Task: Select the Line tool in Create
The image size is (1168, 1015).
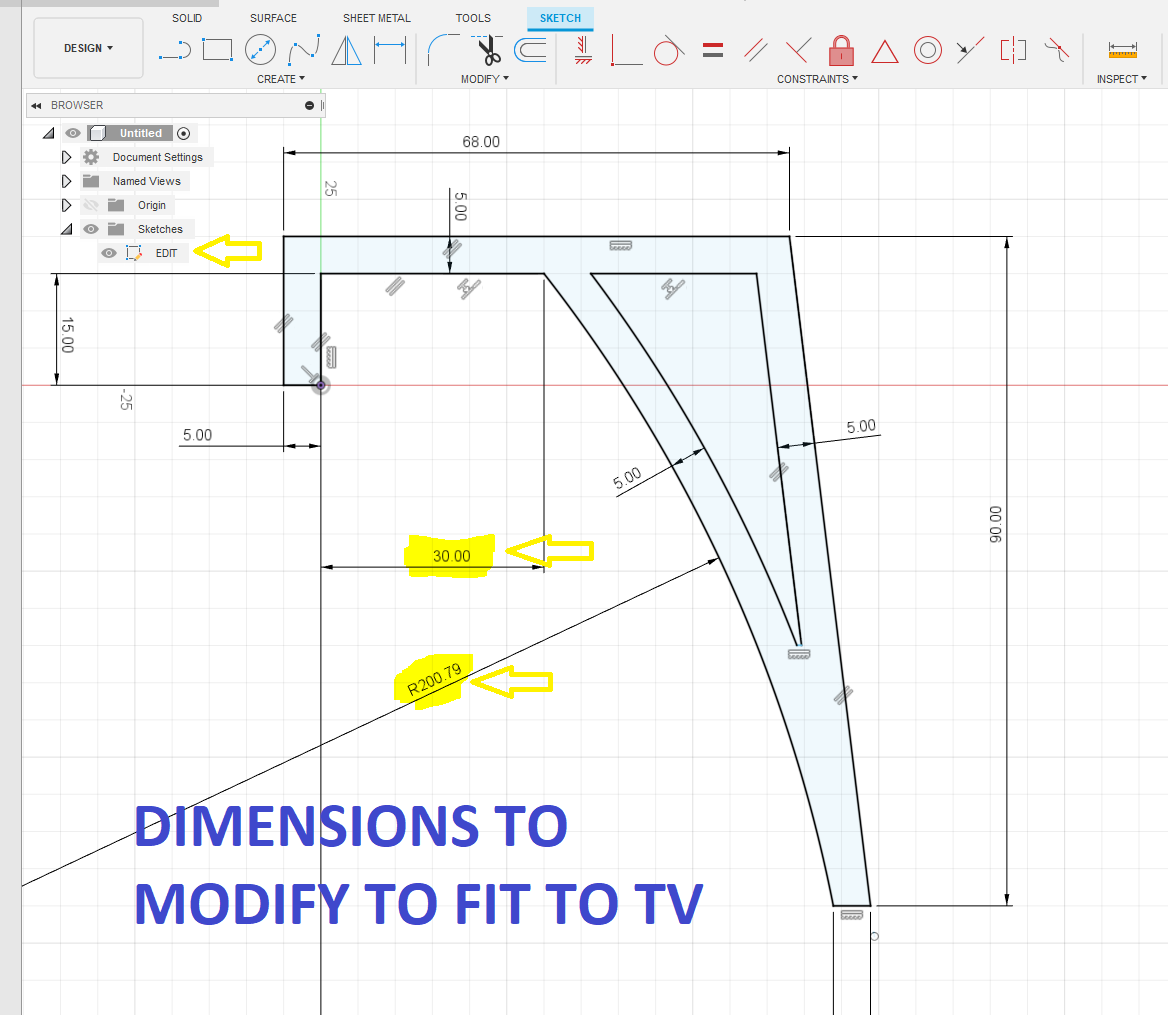Action: [175, 51]
